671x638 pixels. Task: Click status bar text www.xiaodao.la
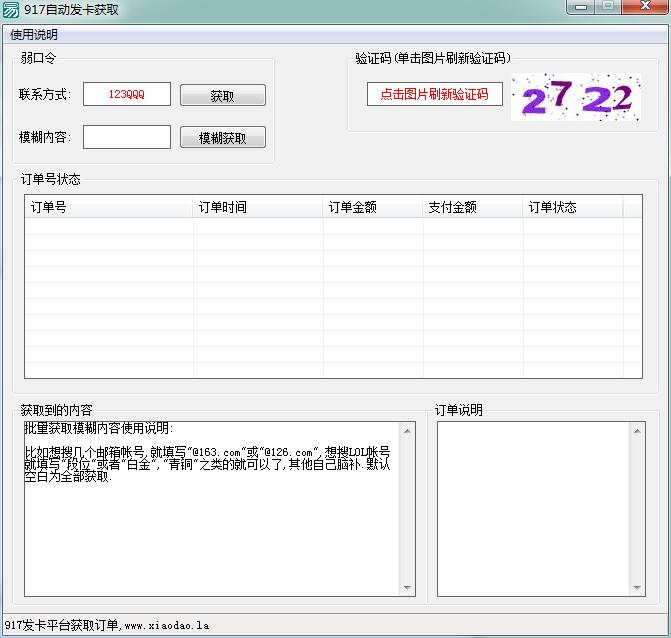pyautogui.click(x=167, y=626)
